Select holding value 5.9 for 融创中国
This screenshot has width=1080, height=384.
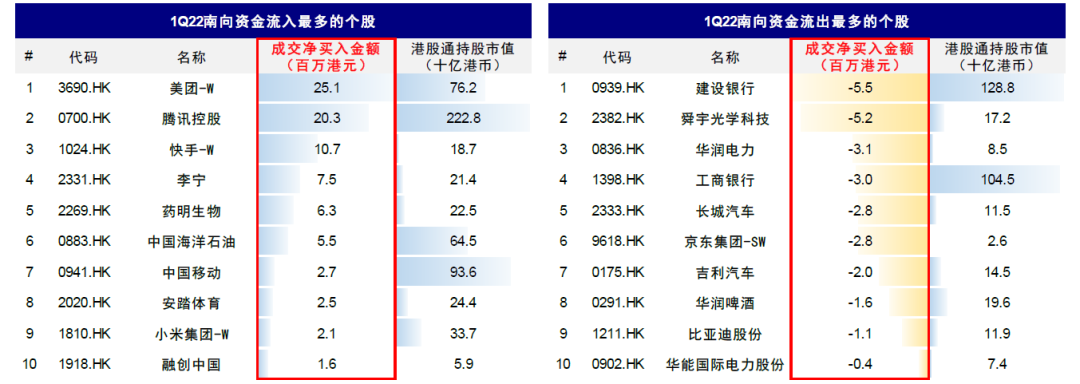tap(463, 365)
